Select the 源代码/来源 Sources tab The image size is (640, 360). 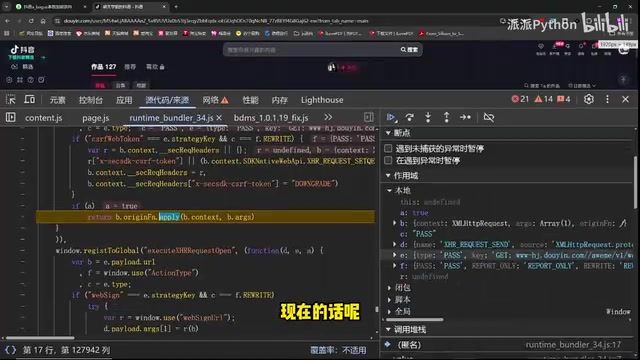click(x=167, y=100)
